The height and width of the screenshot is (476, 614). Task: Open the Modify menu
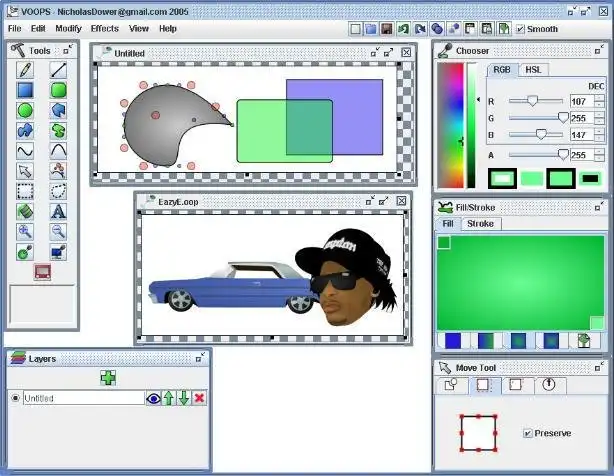click(68, 29)
